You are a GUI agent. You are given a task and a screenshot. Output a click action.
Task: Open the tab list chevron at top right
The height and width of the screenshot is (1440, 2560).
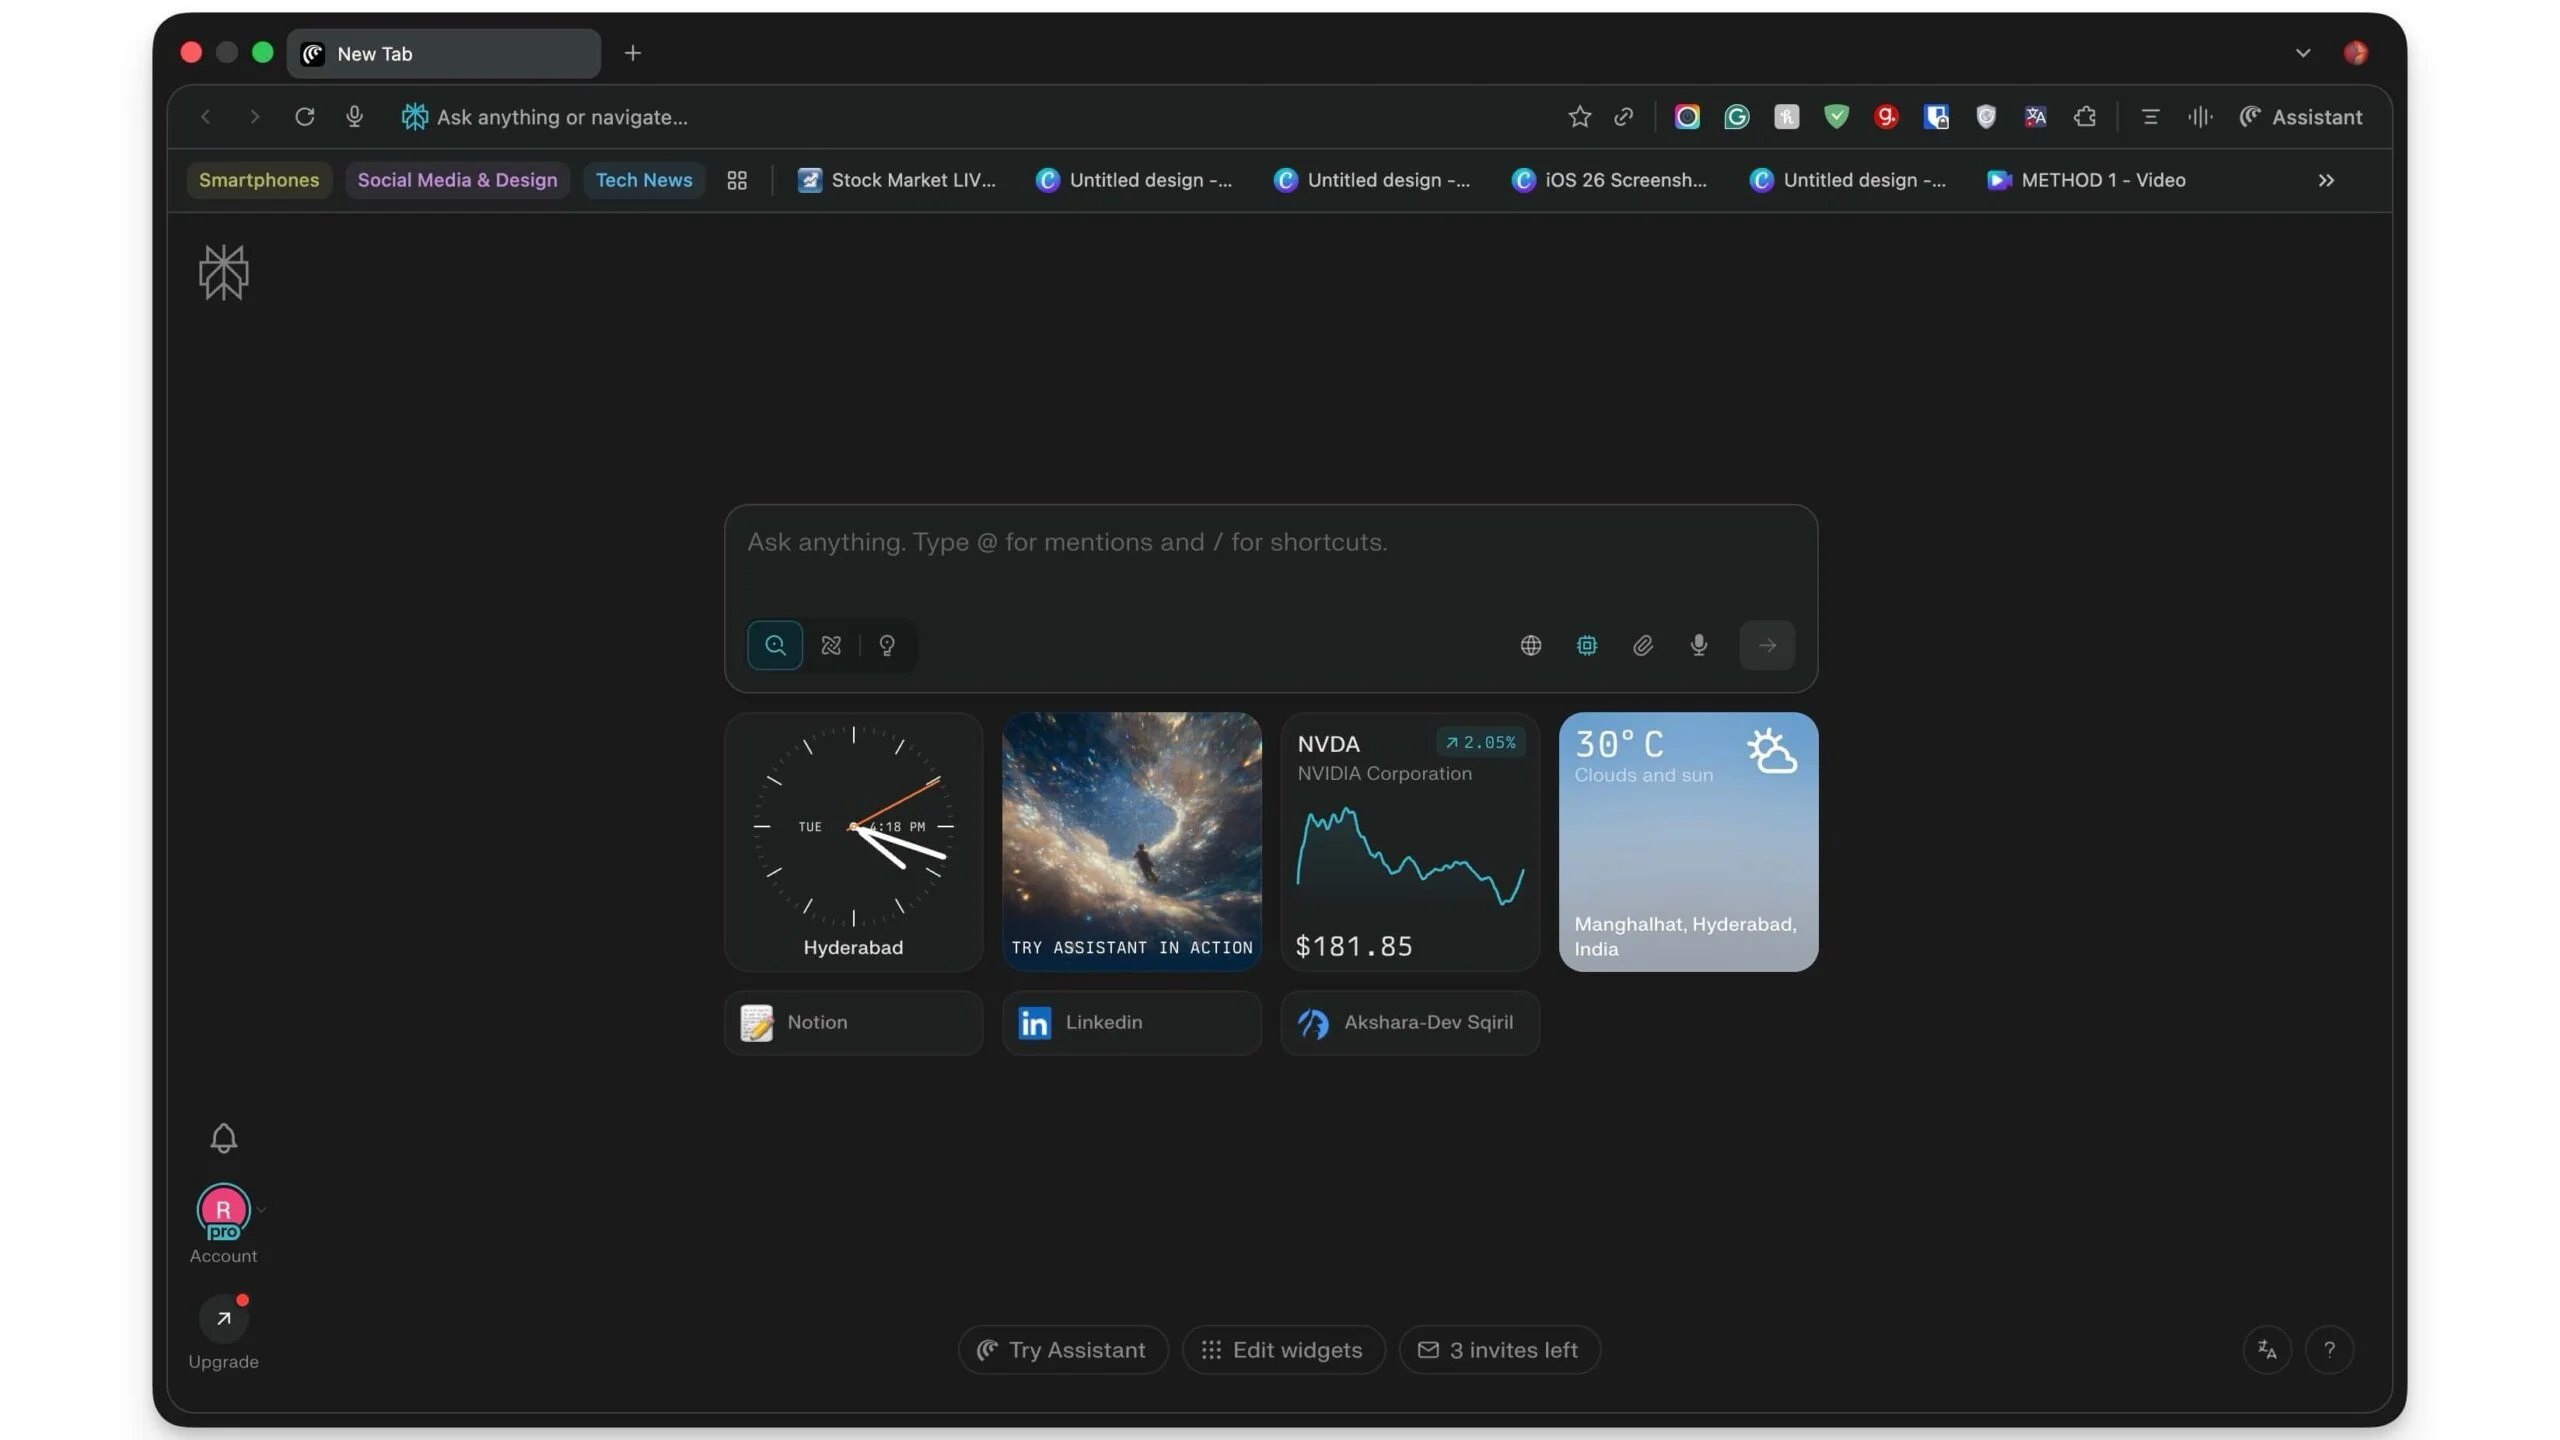pyautogui.click(x=2302, y=53)
